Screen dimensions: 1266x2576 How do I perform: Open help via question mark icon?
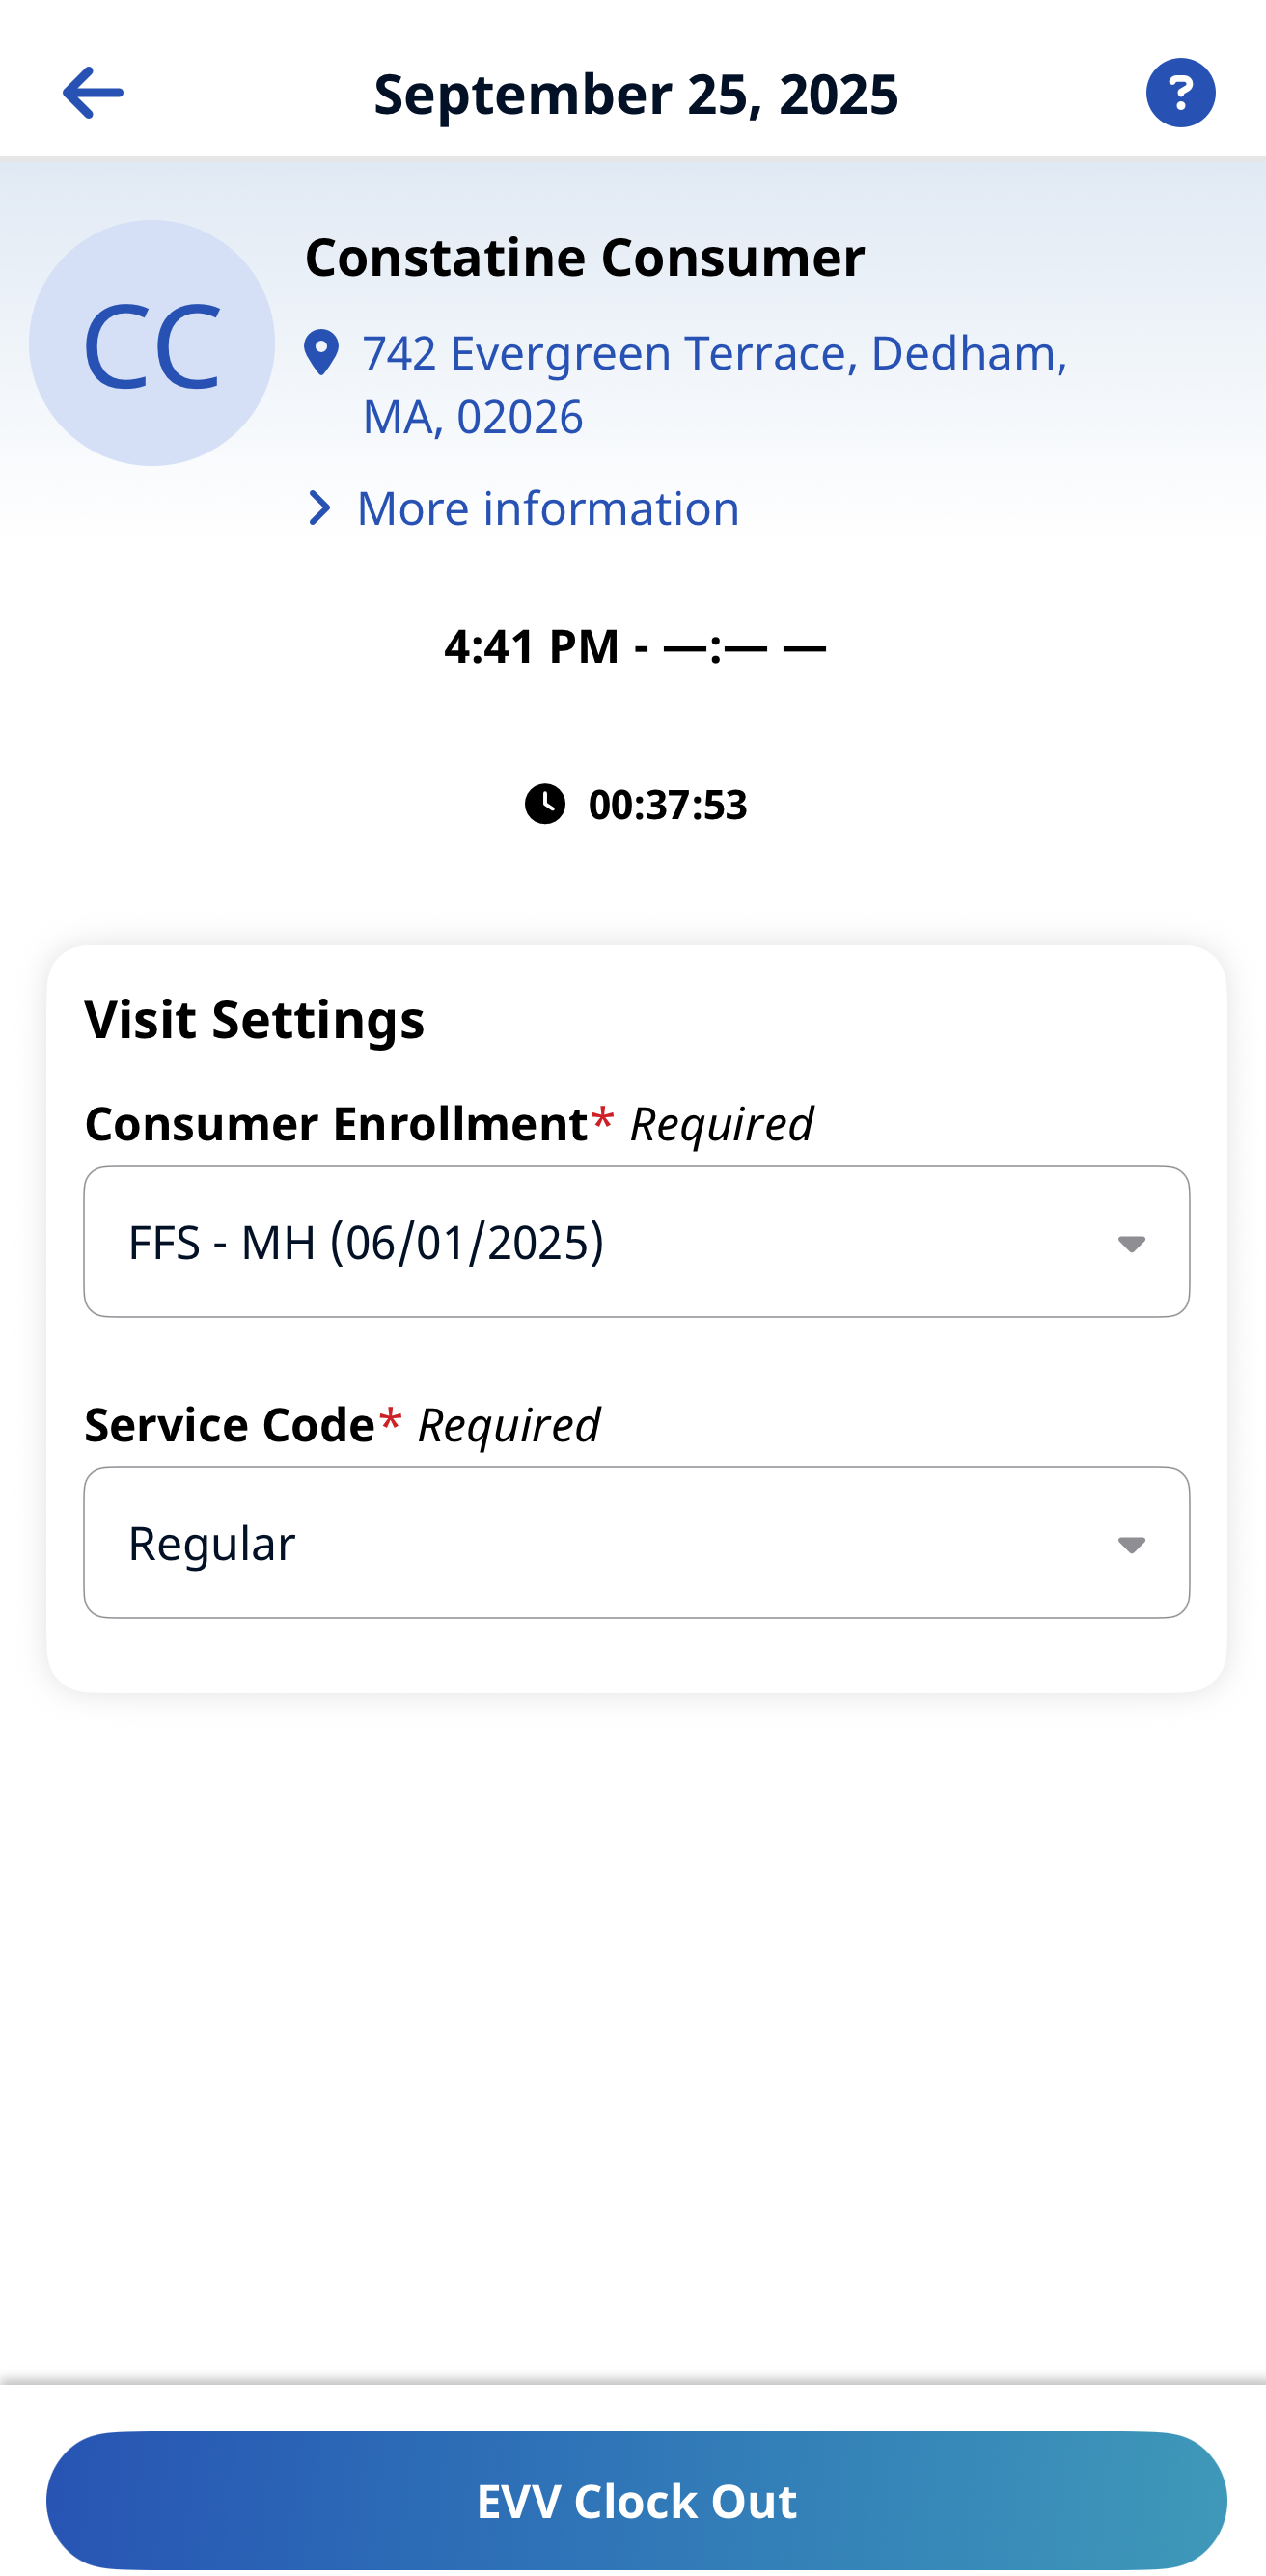click(1180, 93)
